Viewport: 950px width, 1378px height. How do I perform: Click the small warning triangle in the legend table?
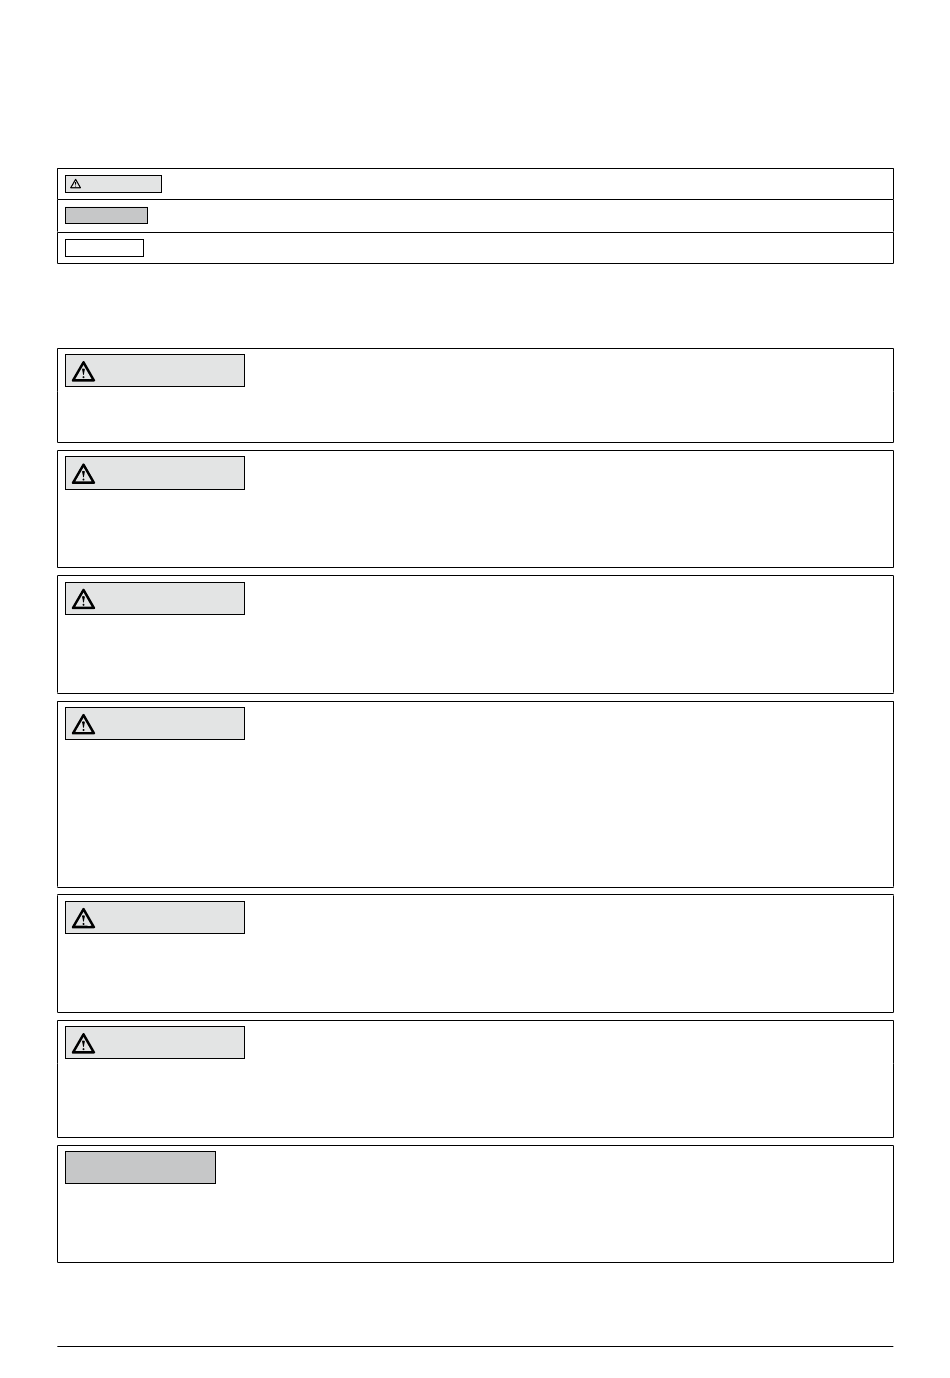coord(76,184)
